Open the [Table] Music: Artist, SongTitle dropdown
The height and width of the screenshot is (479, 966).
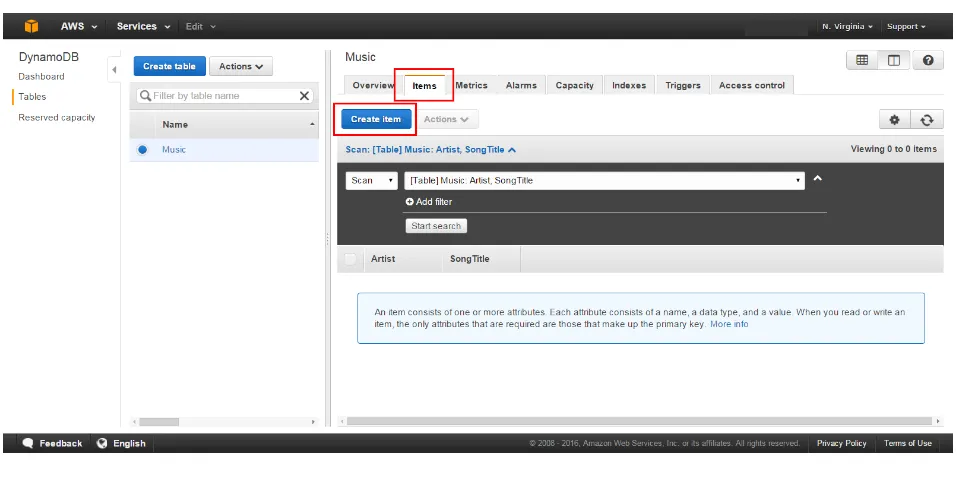coord(604,180)
